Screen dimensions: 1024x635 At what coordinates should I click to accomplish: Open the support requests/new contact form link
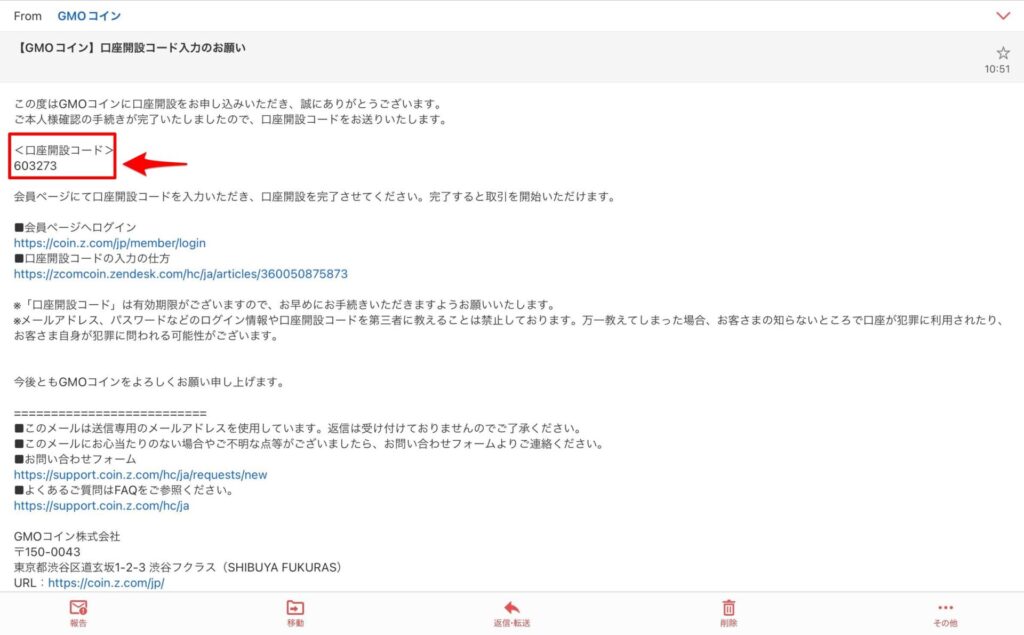pyautogui.click(x=140, y=475)
